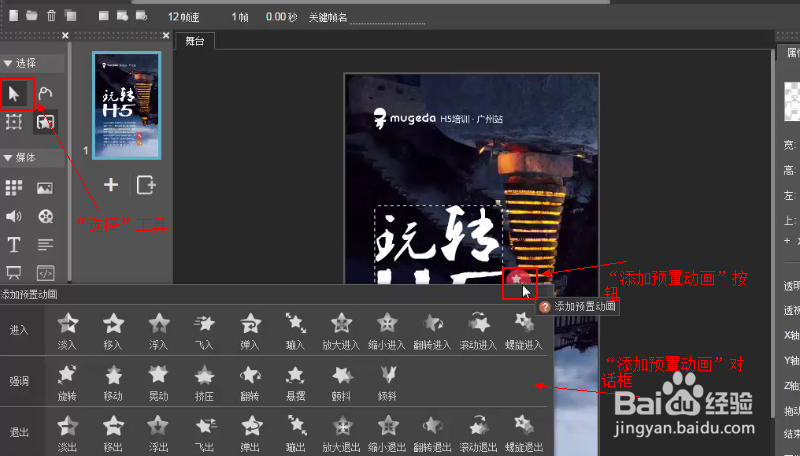Viewport: 800px width, 456px height.
Task: Click the 进入 category label
Action: tap(19, 330)
